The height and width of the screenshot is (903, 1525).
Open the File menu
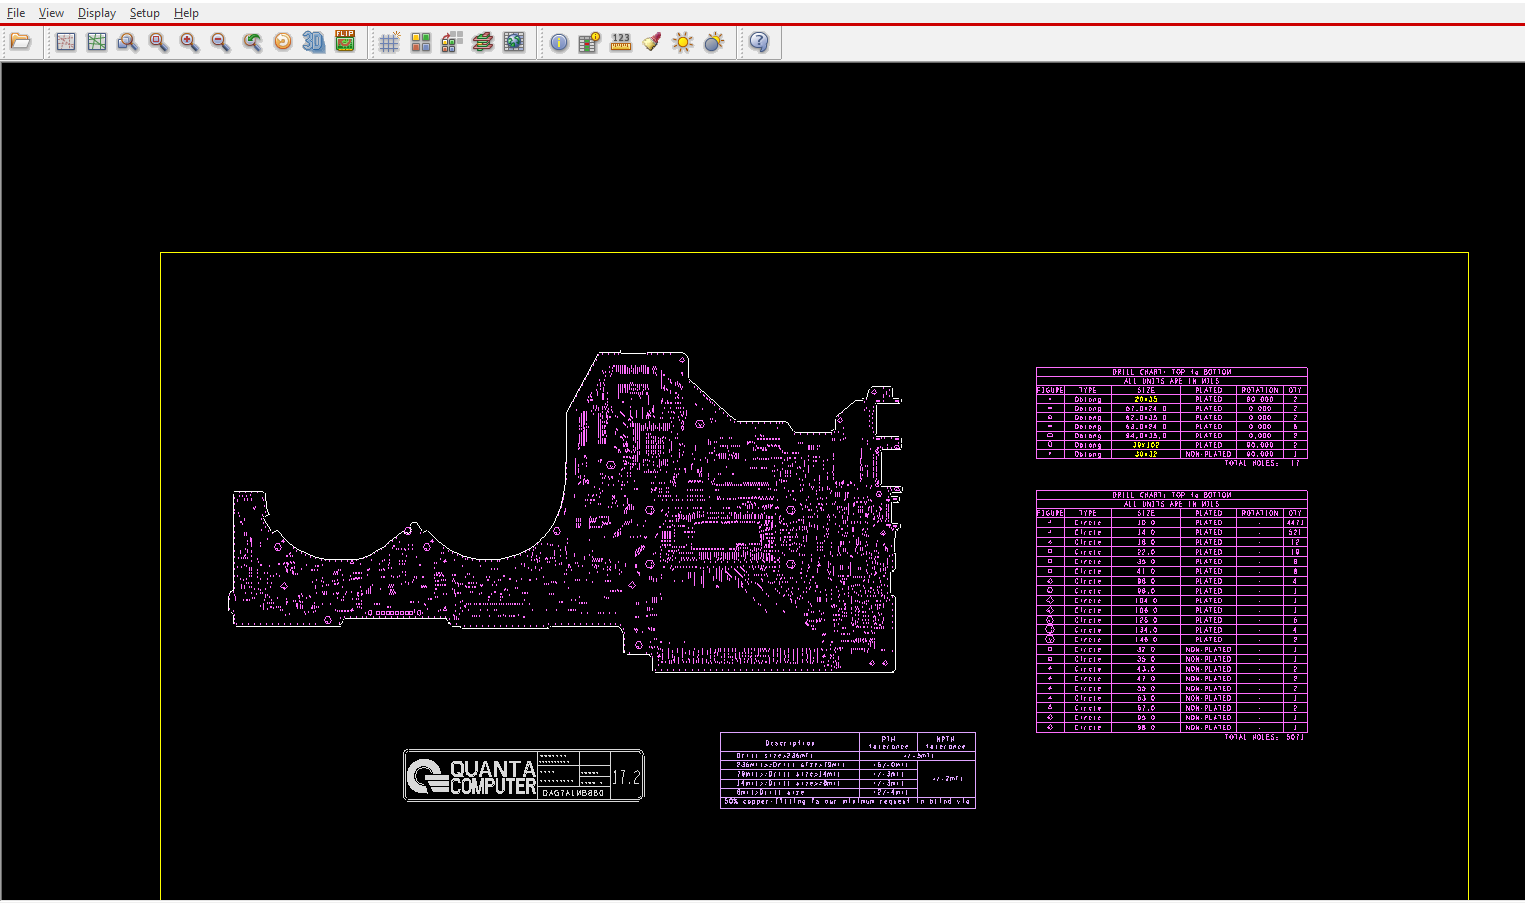[x=16, y=13]
